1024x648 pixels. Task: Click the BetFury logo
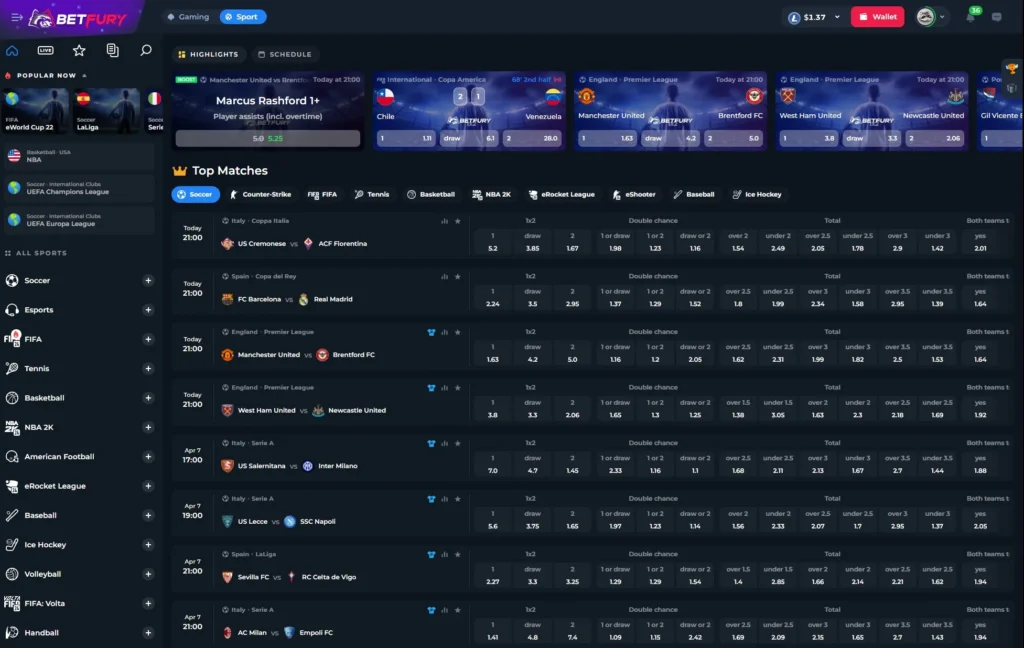77,18
